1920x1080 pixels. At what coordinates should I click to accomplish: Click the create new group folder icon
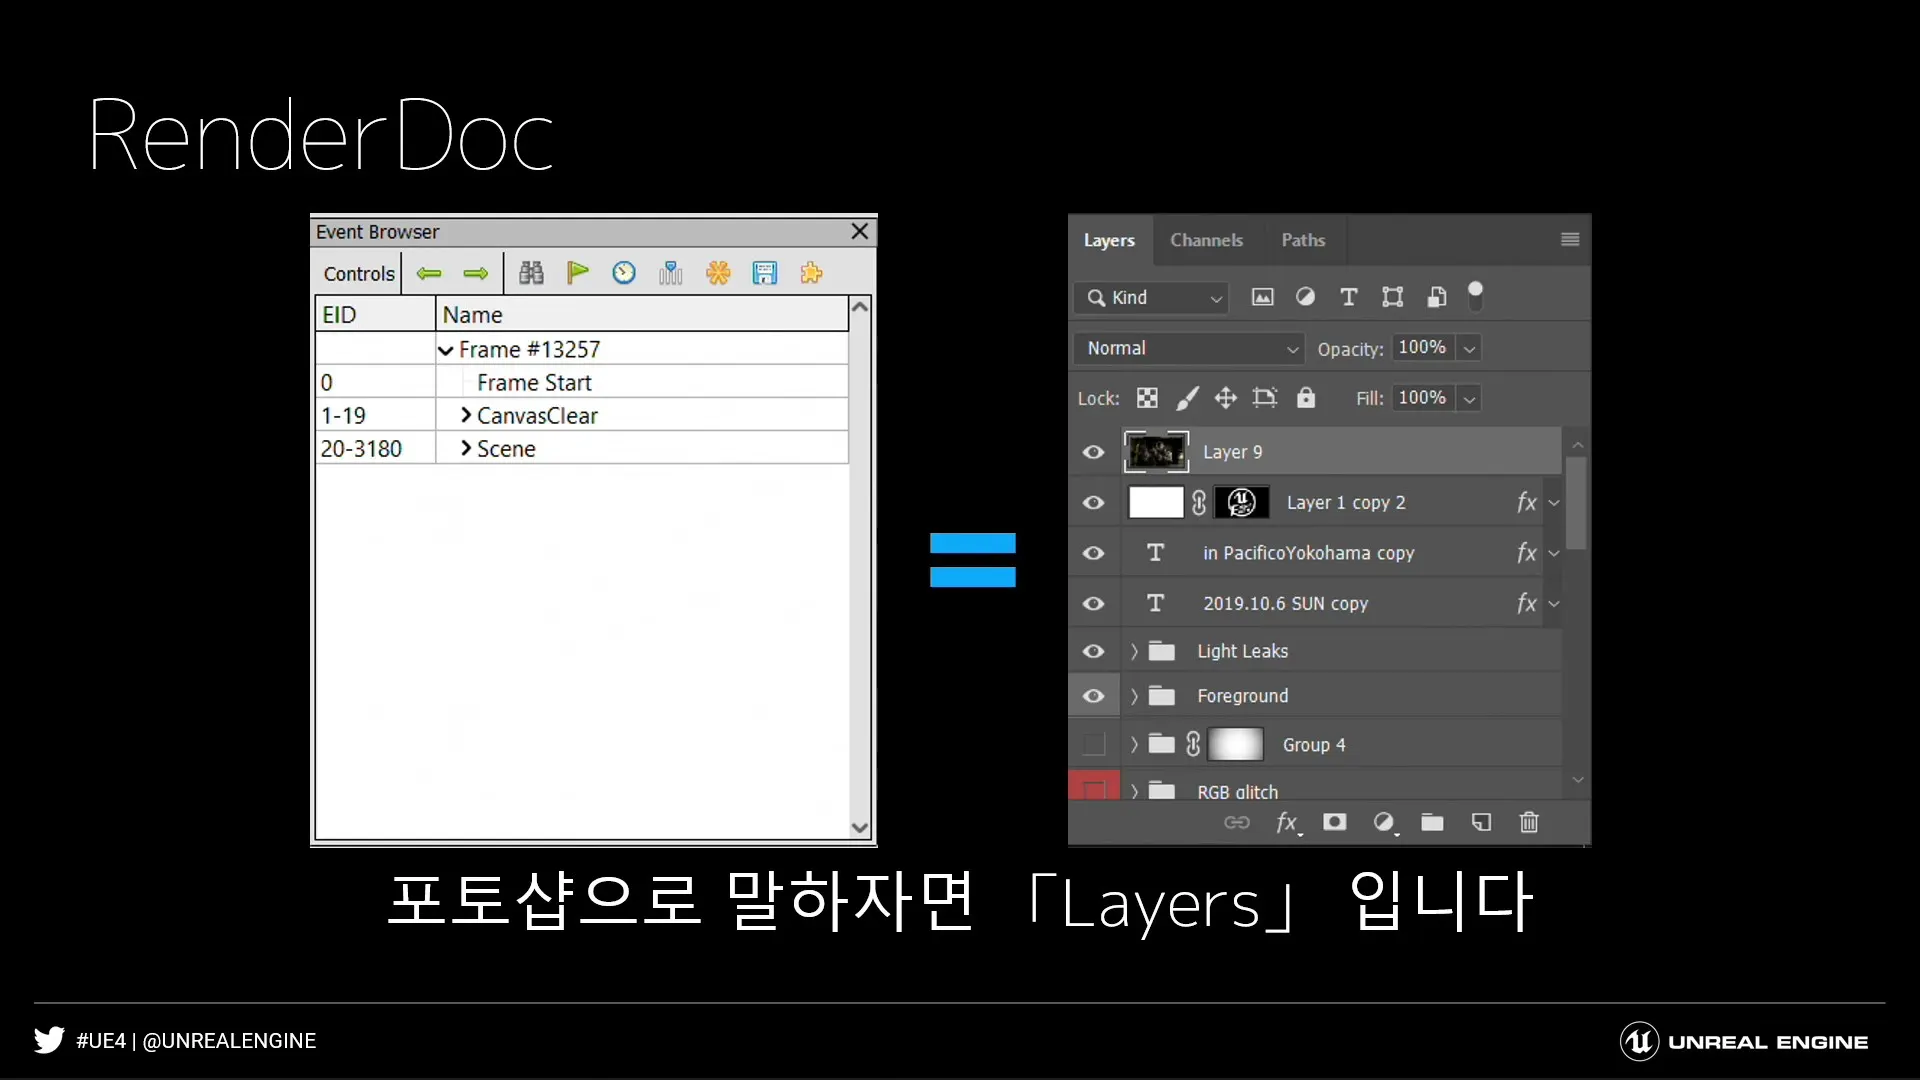click(1432, 822)
